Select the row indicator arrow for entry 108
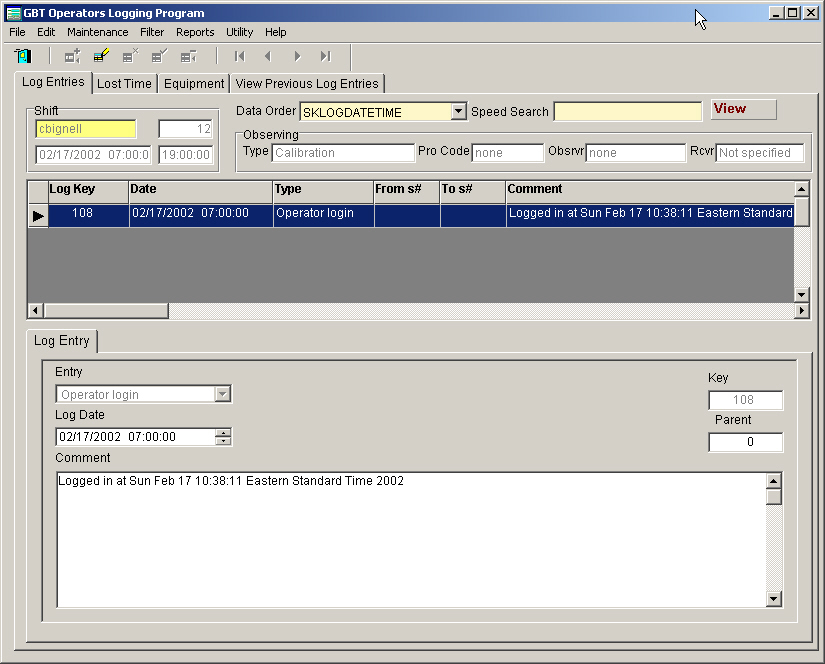The image size is (825, 664). click(38, 216)
